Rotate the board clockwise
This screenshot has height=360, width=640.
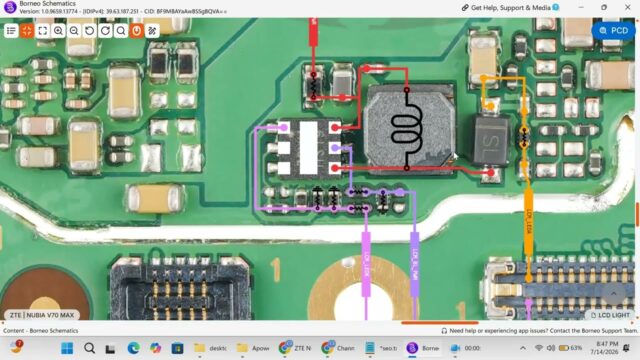click(105, 31)
